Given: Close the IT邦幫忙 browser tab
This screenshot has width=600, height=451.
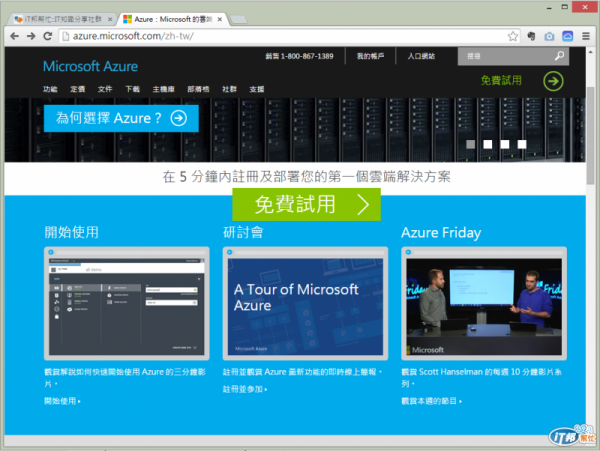Looking at the screenshot, I should pos(110,19).
